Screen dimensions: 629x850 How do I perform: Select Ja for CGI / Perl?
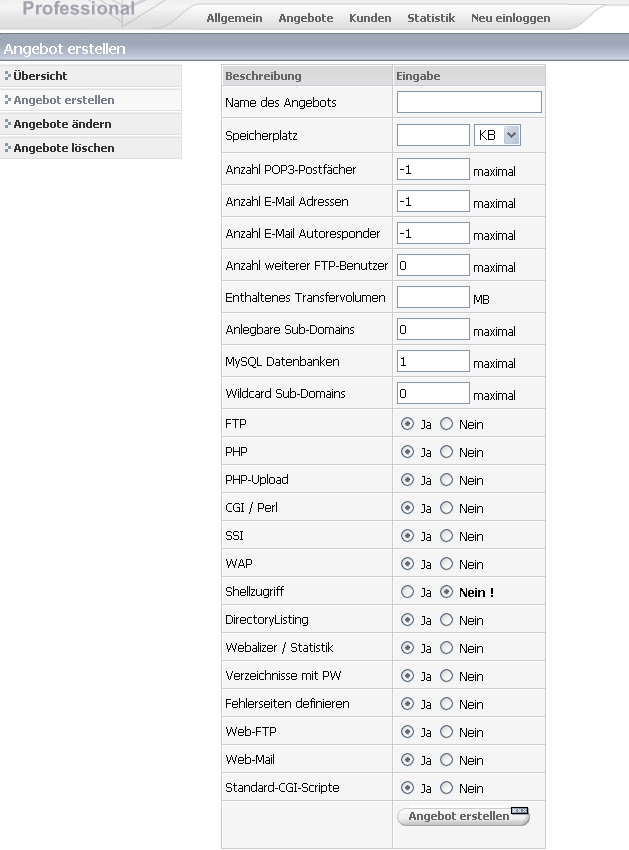coord(407,508)
